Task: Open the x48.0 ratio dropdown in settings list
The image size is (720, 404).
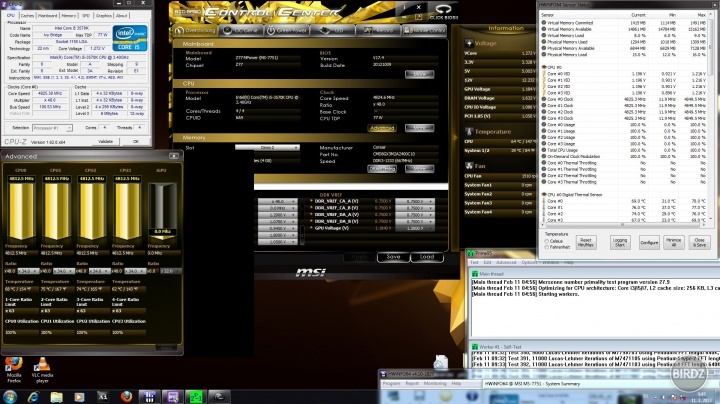Action: click(x=277, y=201)
